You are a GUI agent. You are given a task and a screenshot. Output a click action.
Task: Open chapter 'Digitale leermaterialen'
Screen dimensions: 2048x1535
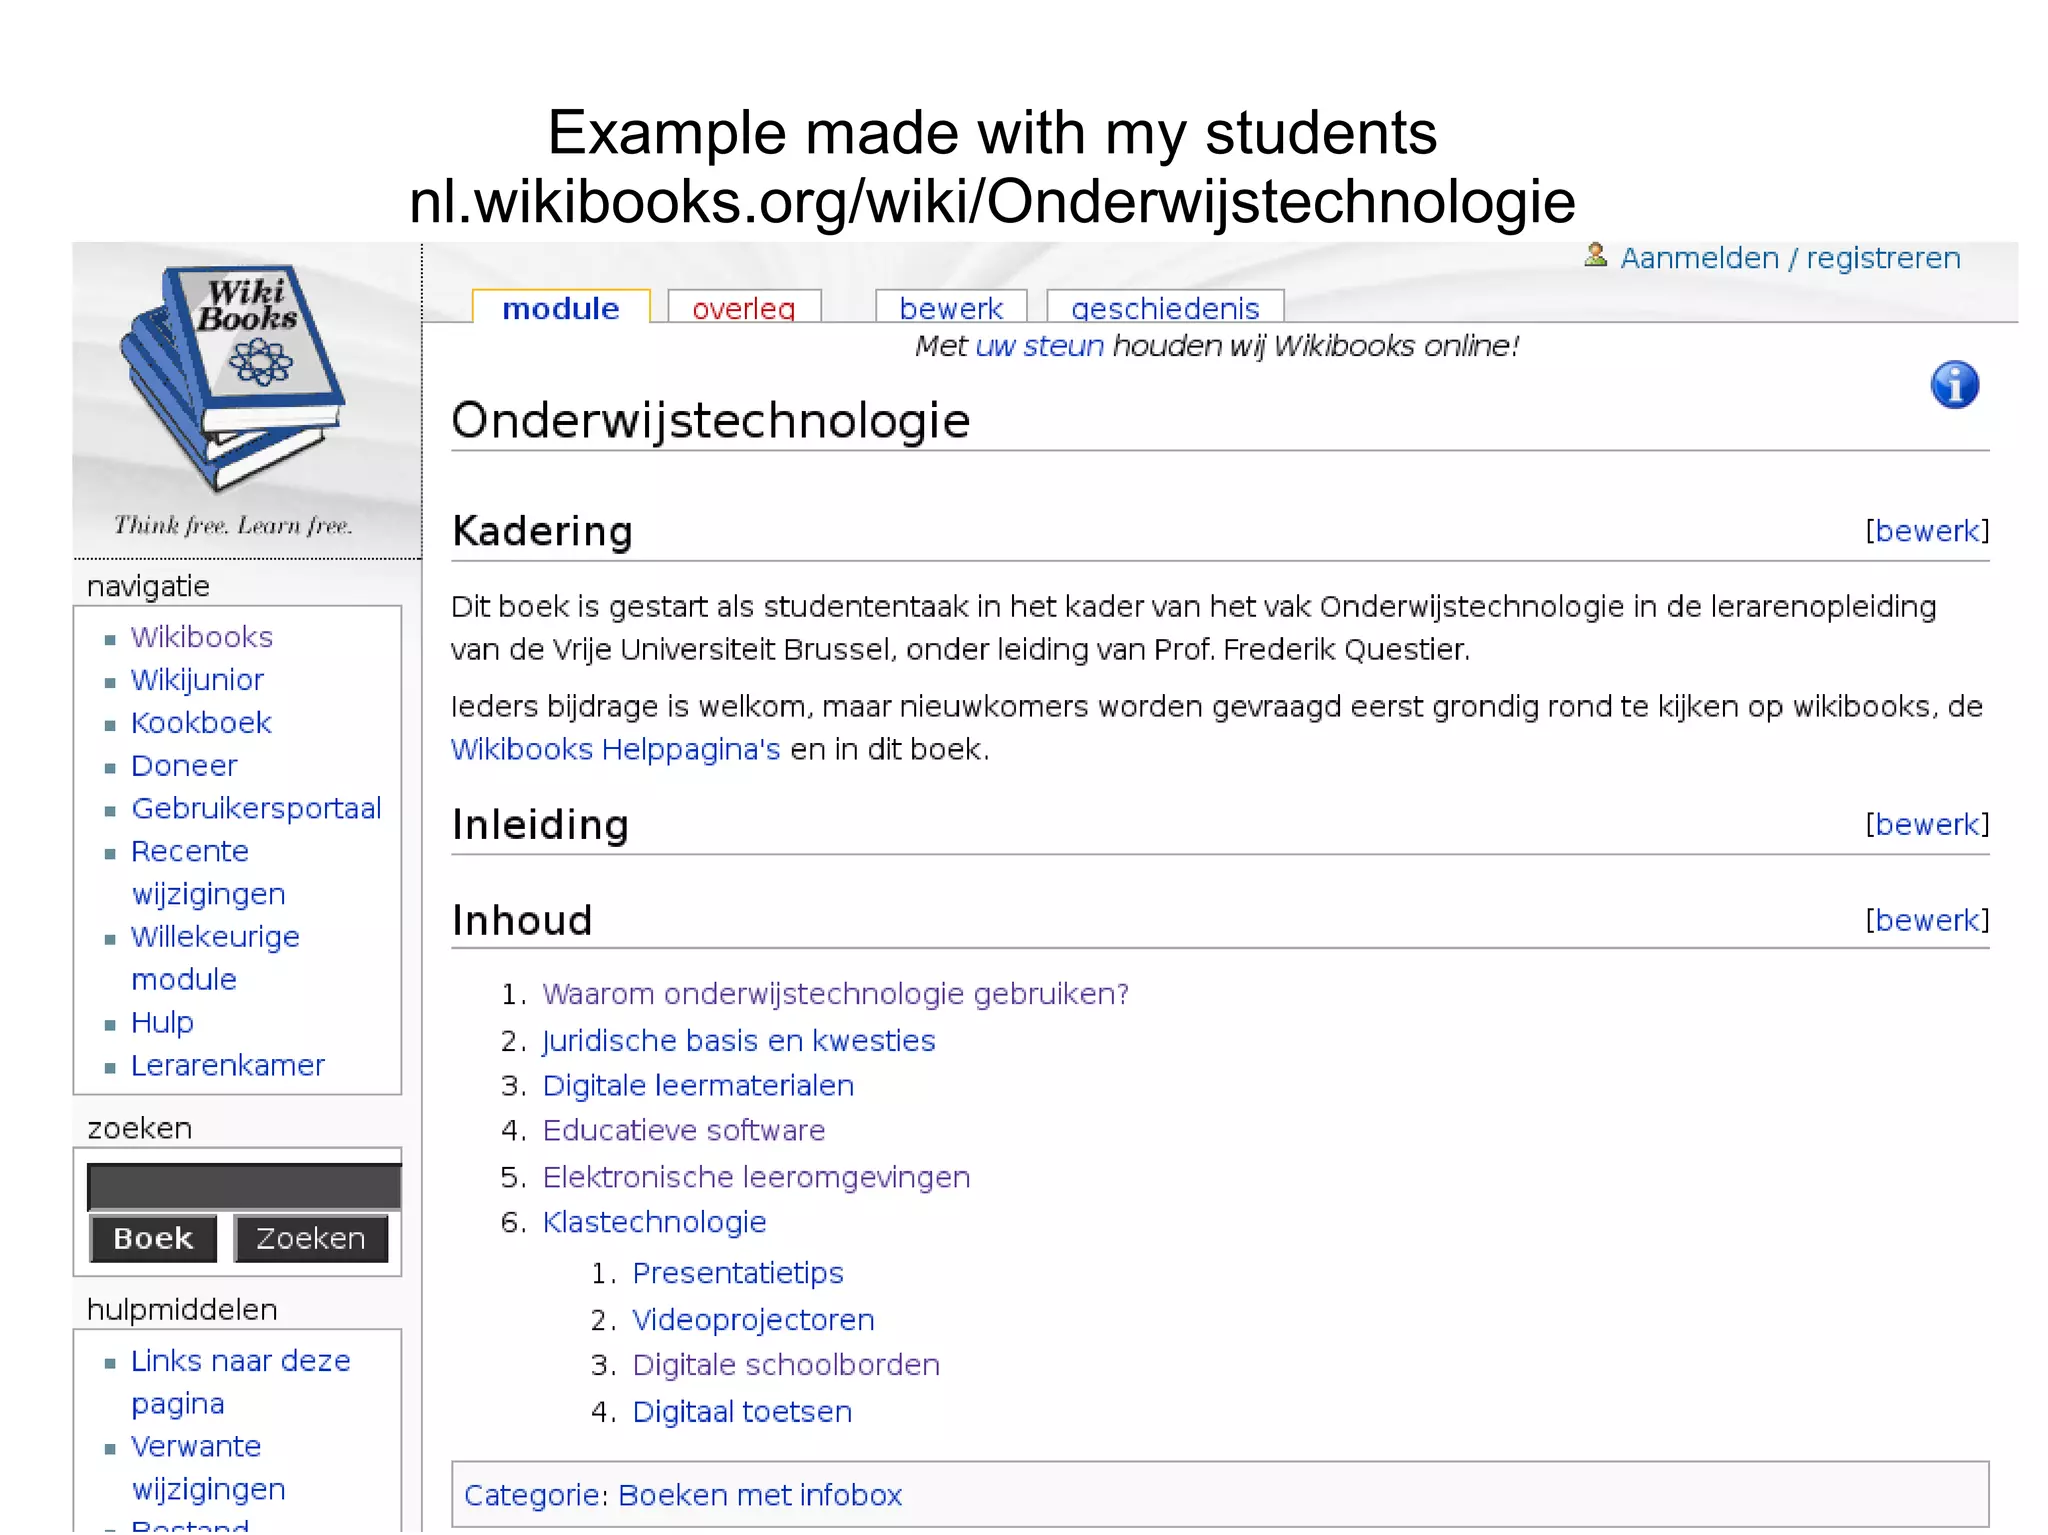point(698,1086)
